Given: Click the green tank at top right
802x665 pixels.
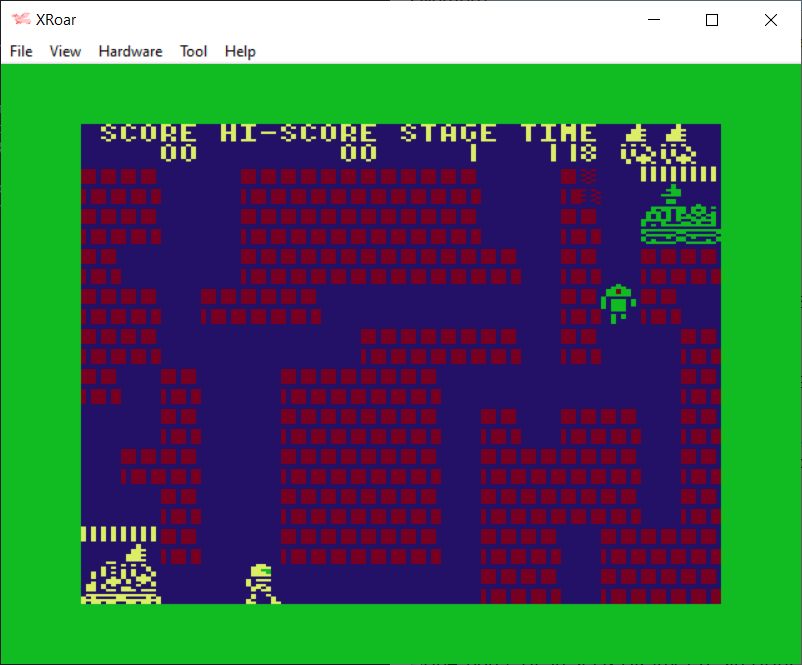Looking at the screenshot, I should (680, 218).
